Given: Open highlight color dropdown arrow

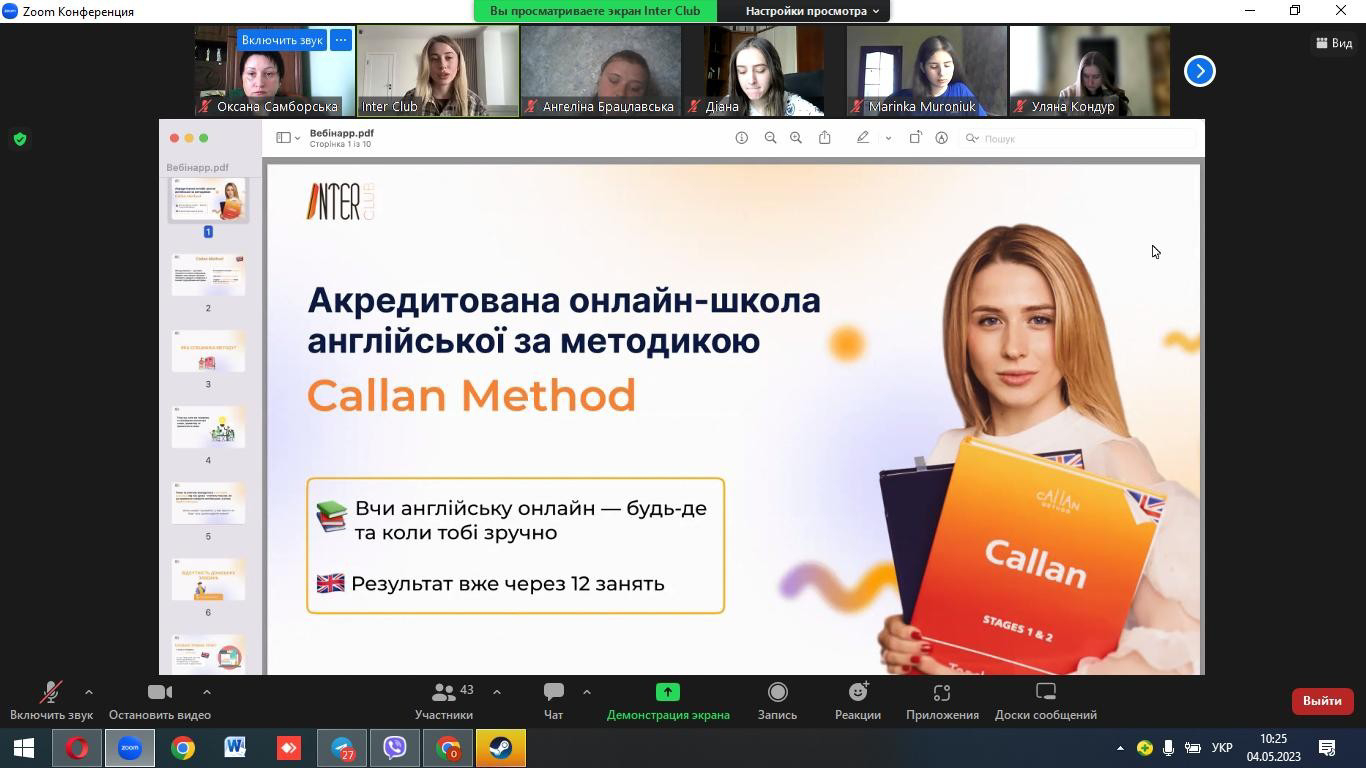Looking at the screenshot, I should pyautogui.click(x=888, y=138).
